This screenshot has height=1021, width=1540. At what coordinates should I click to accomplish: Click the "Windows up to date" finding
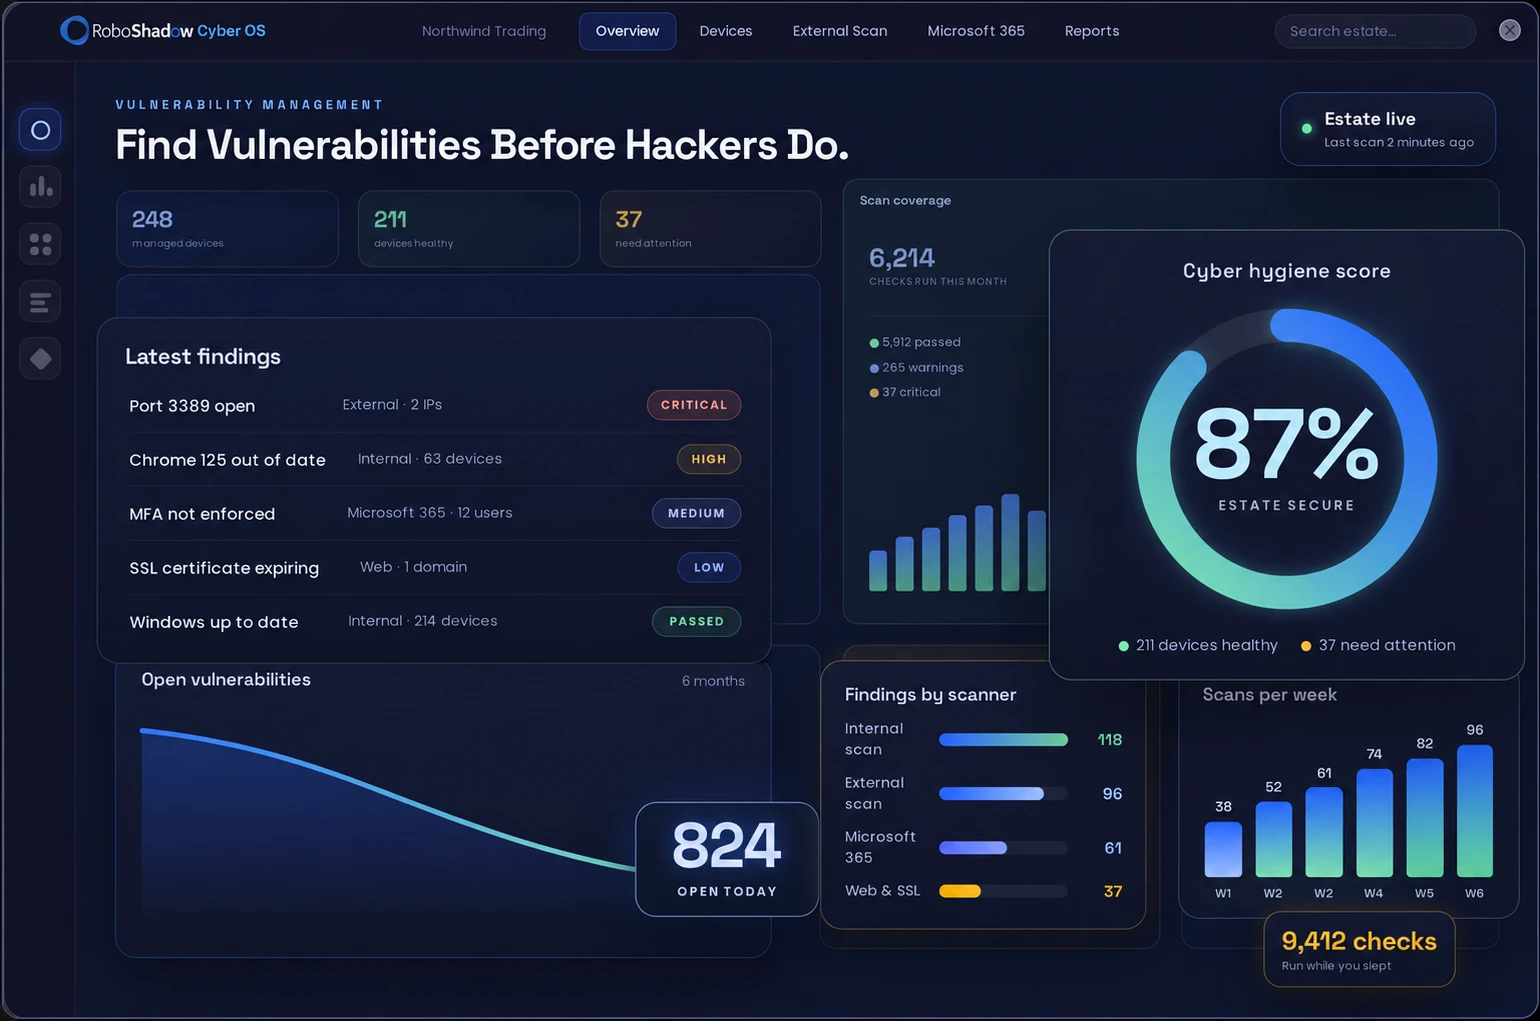coord(435,621)
